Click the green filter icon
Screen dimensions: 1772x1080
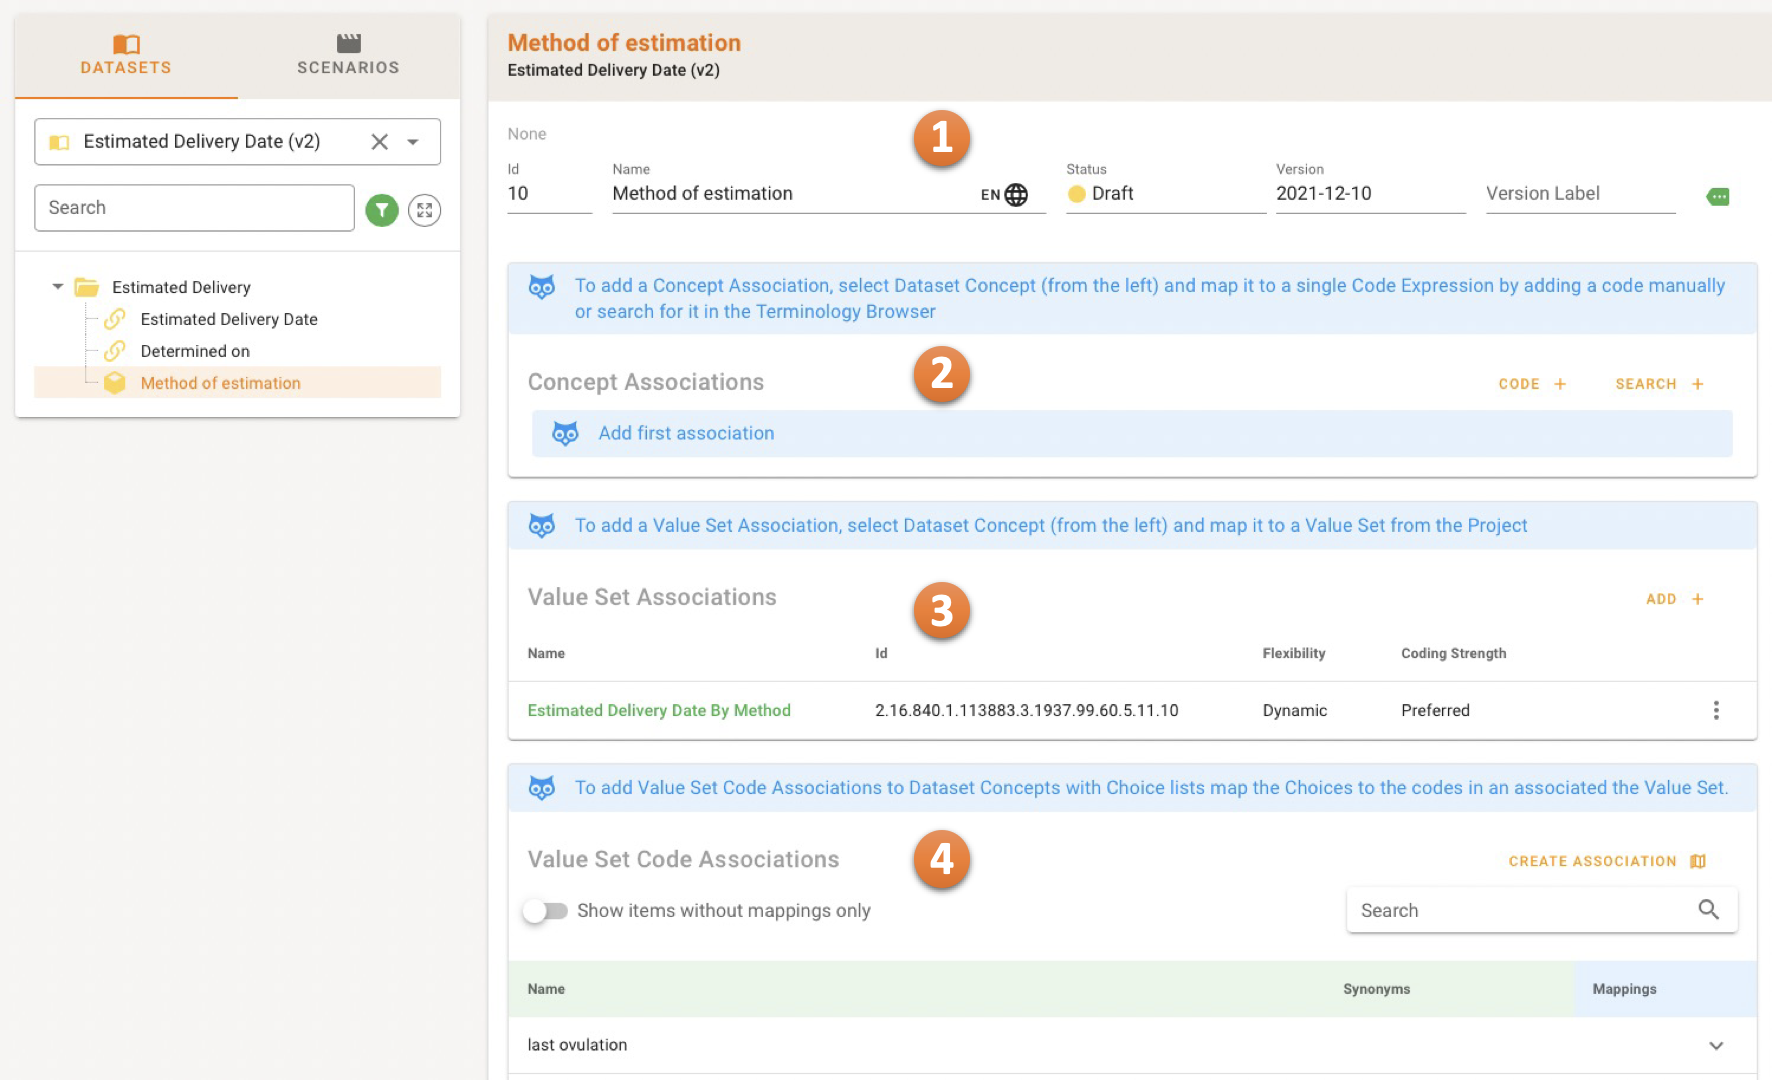[x=382, y=210]
